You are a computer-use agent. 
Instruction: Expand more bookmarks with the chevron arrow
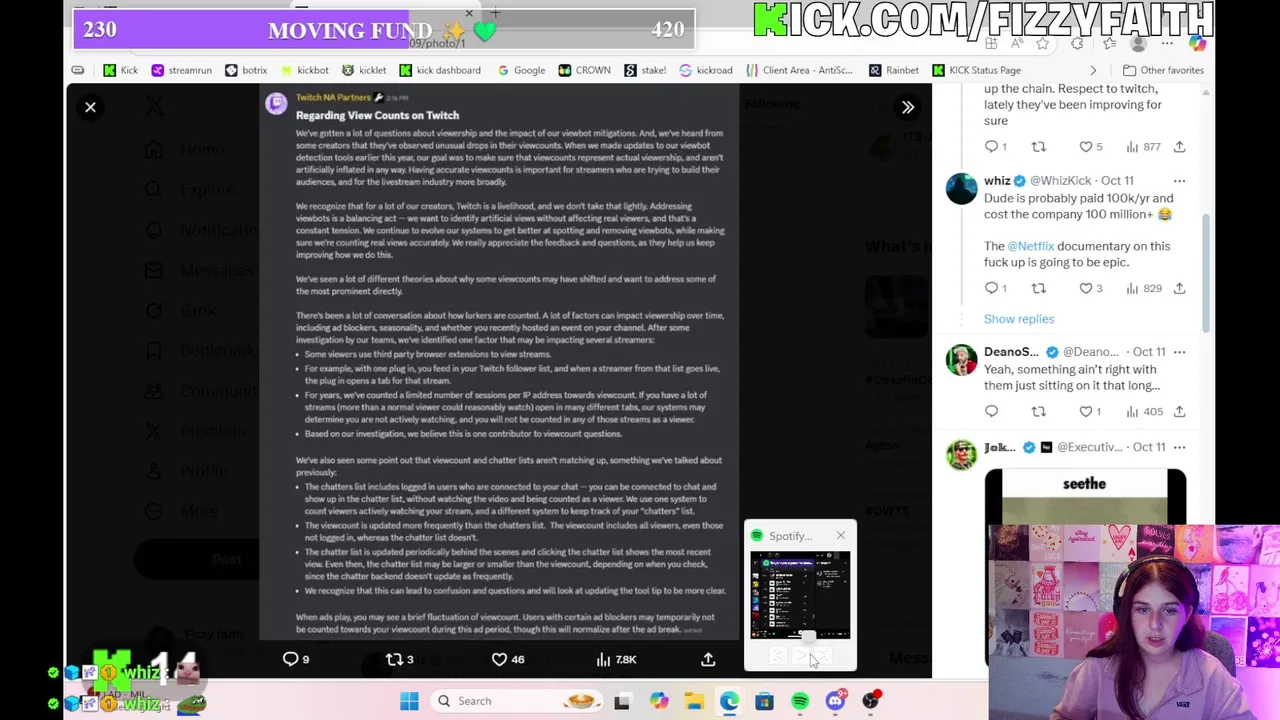pyautogui.click(x=1093, y=70)
